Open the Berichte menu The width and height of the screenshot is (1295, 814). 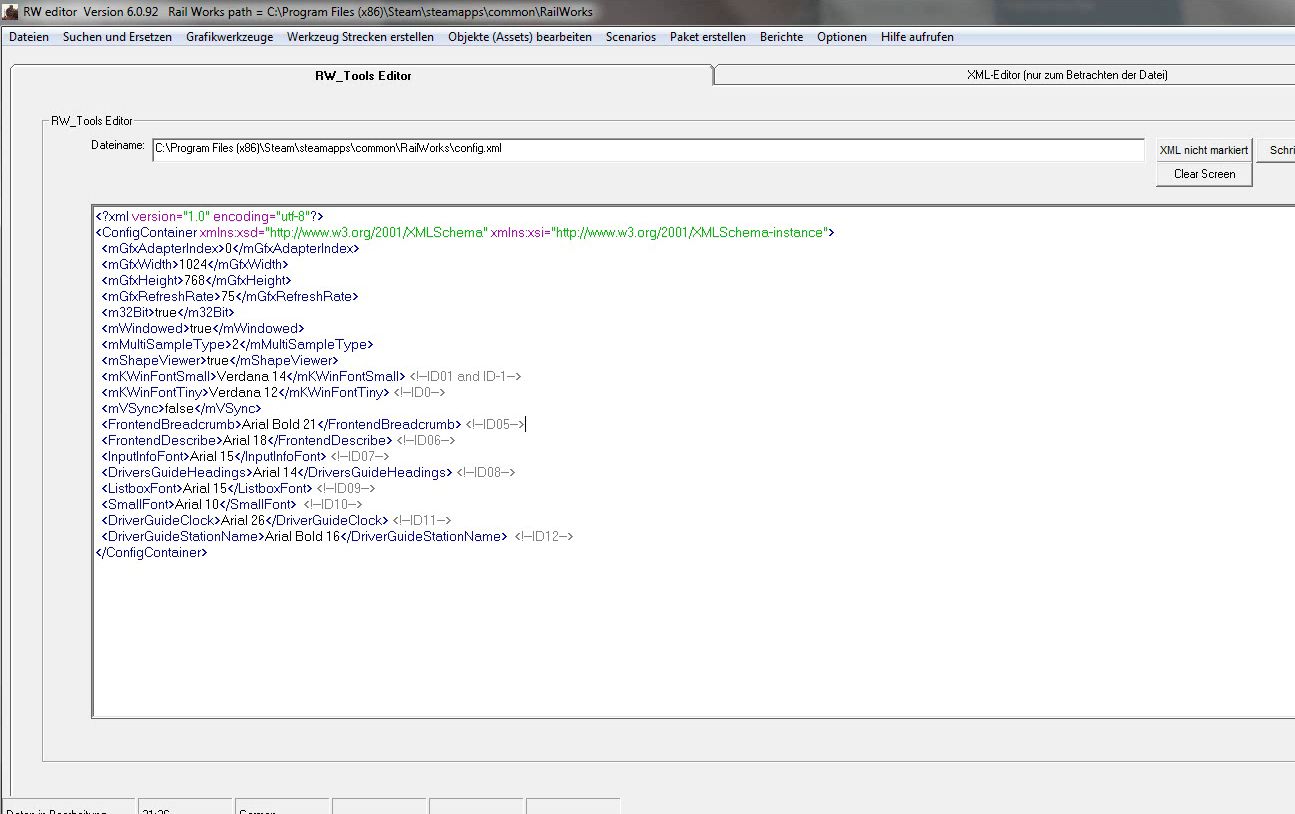click(x=781, y=37)
